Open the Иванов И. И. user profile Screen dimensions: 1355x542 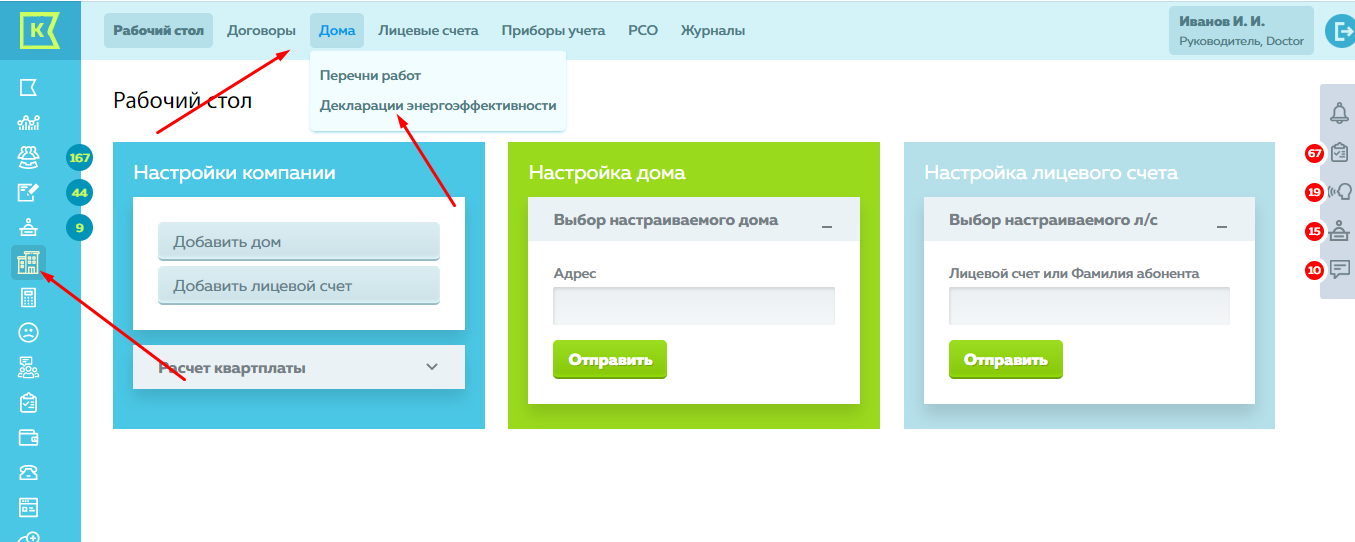click(x=1241, y=31)
